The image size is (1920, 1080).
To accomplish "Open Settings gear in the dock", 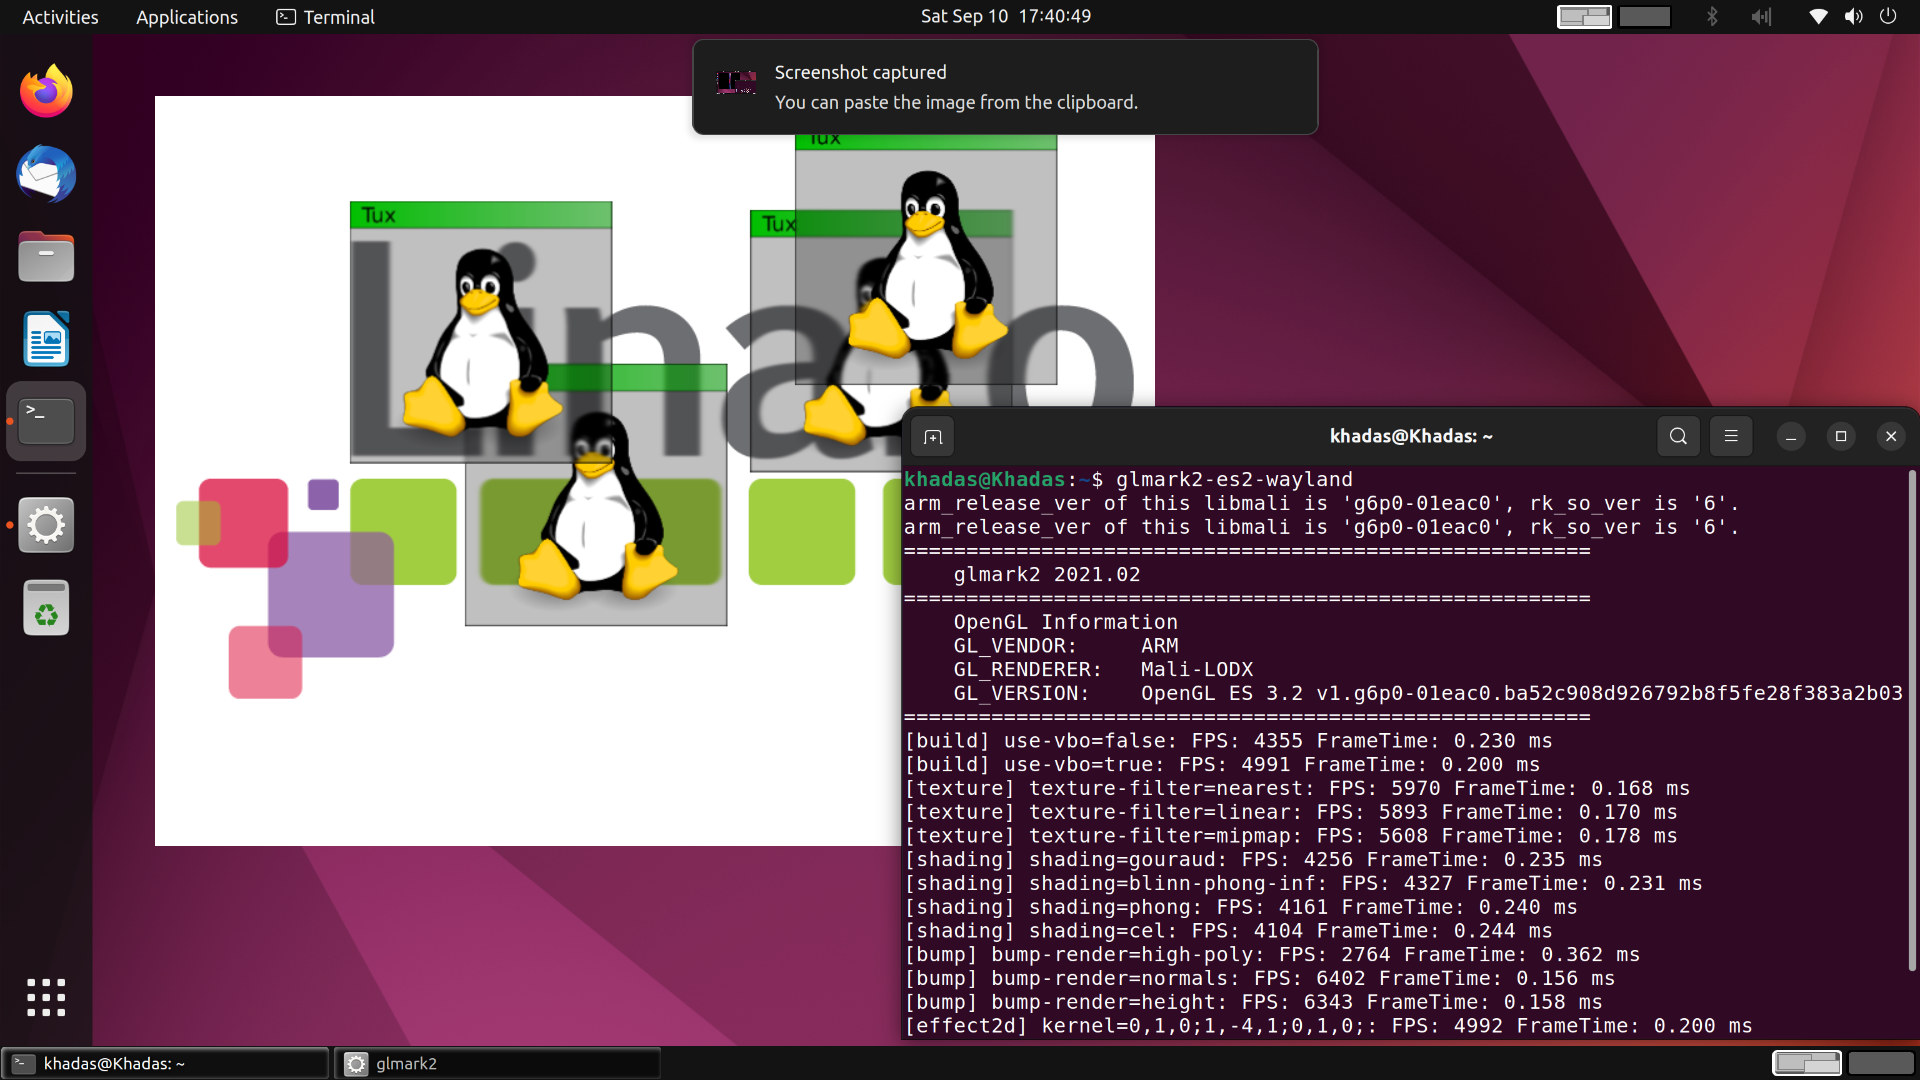I will click(46, 525).
